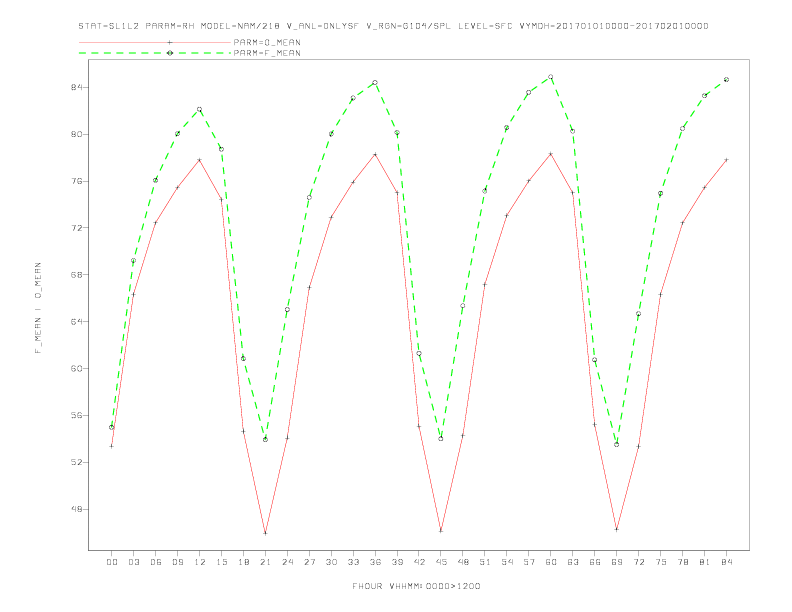
Task: Click y-axis tick label 68
Action: point(77,275)
